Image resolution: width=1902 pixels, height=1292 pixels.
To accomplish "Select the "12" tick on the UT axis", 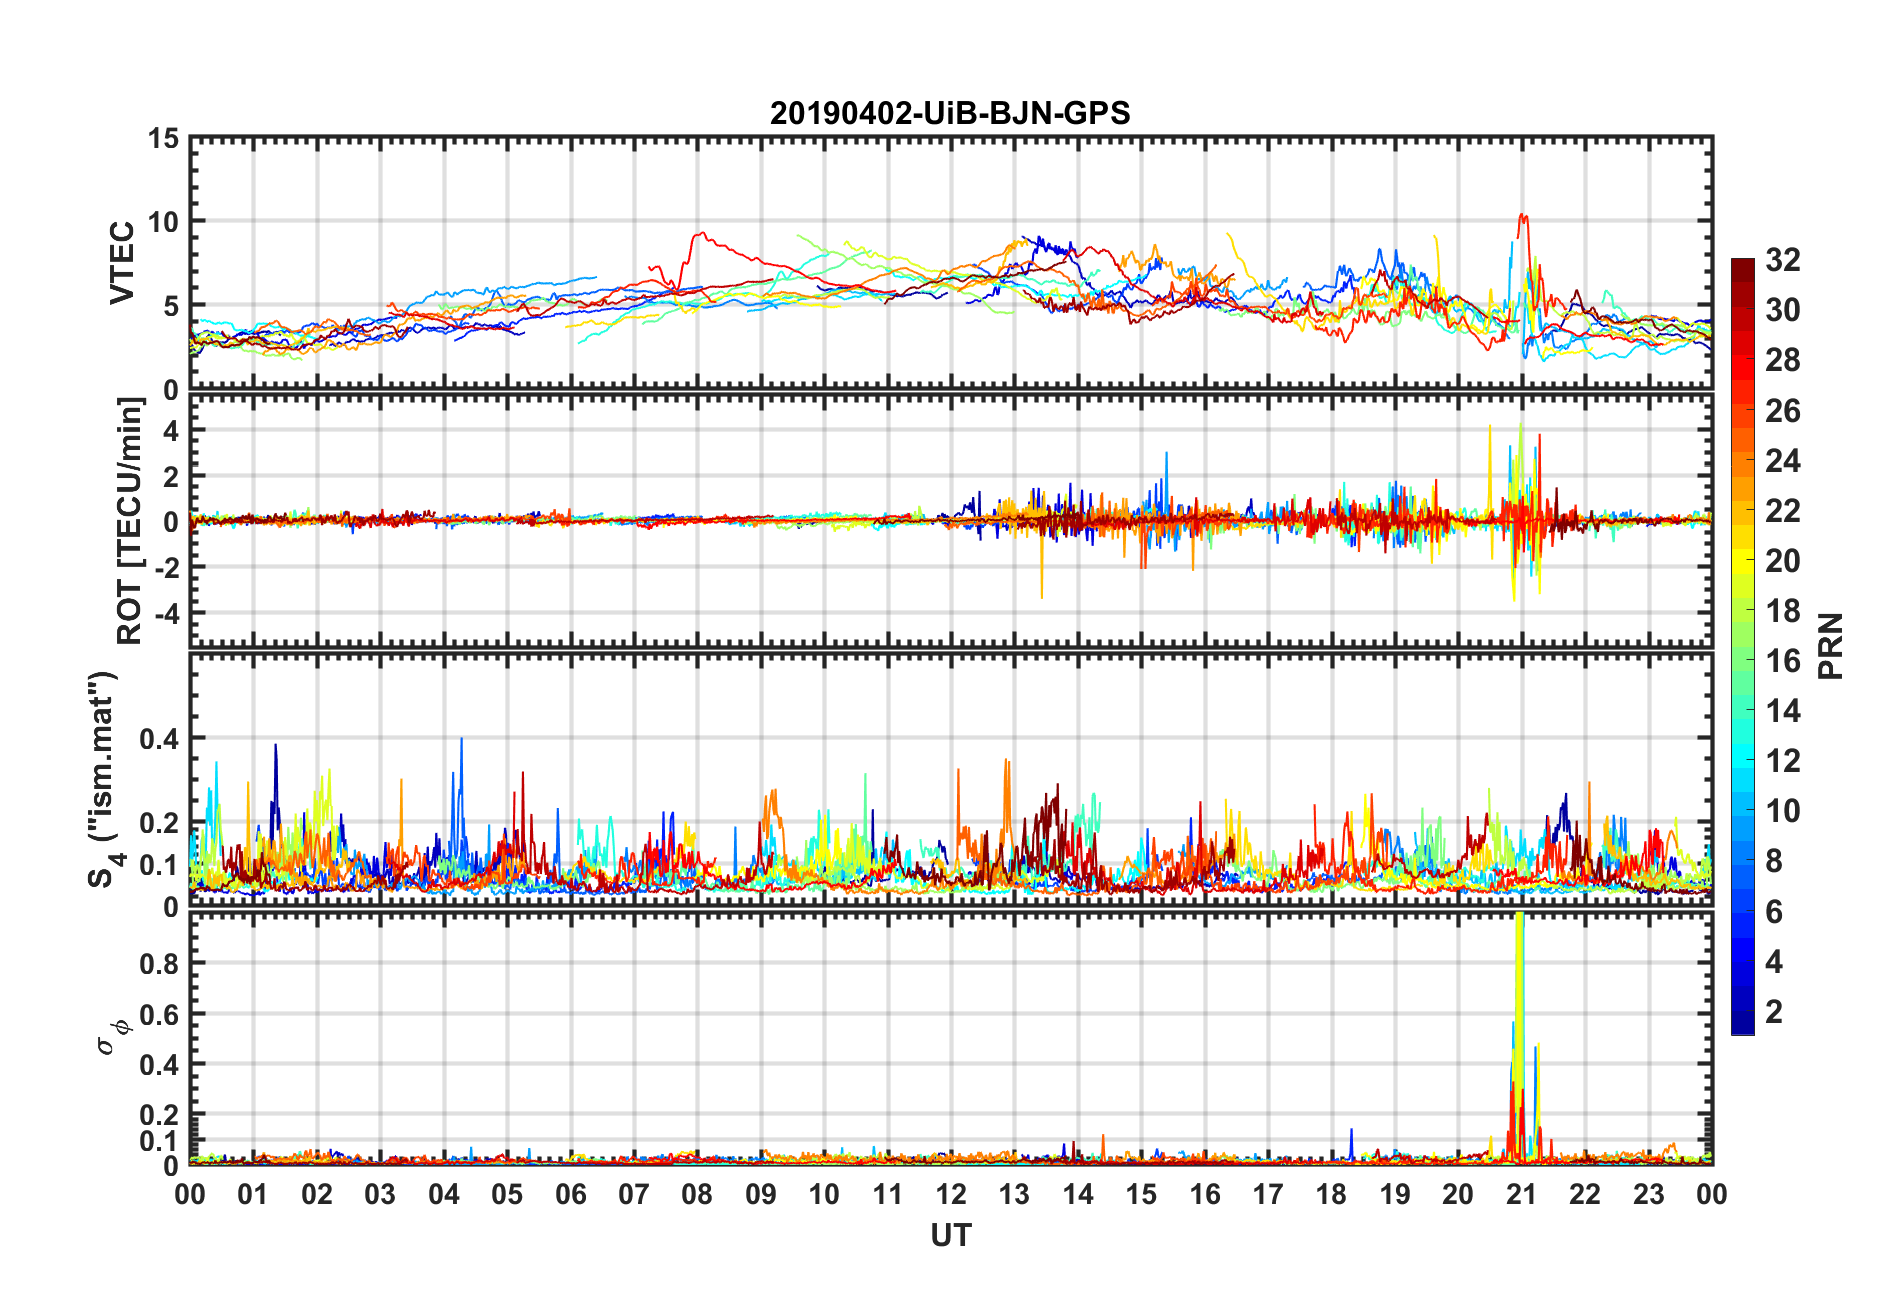I will click(951, 1194).
